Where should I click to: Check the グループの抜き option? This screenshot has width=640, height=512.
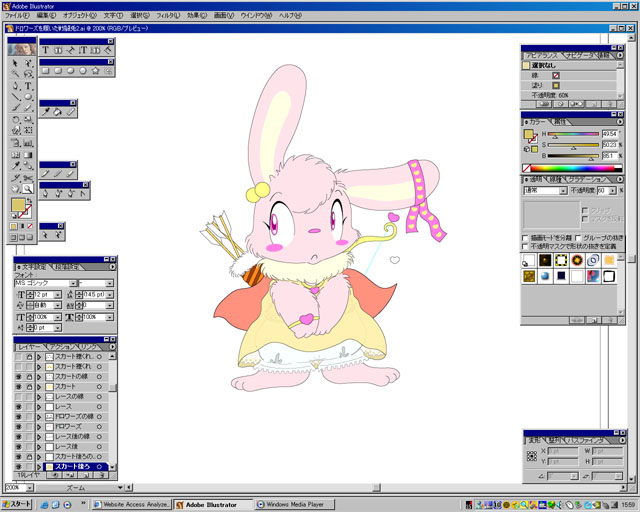pyautogui.click(x=578, y=238)
